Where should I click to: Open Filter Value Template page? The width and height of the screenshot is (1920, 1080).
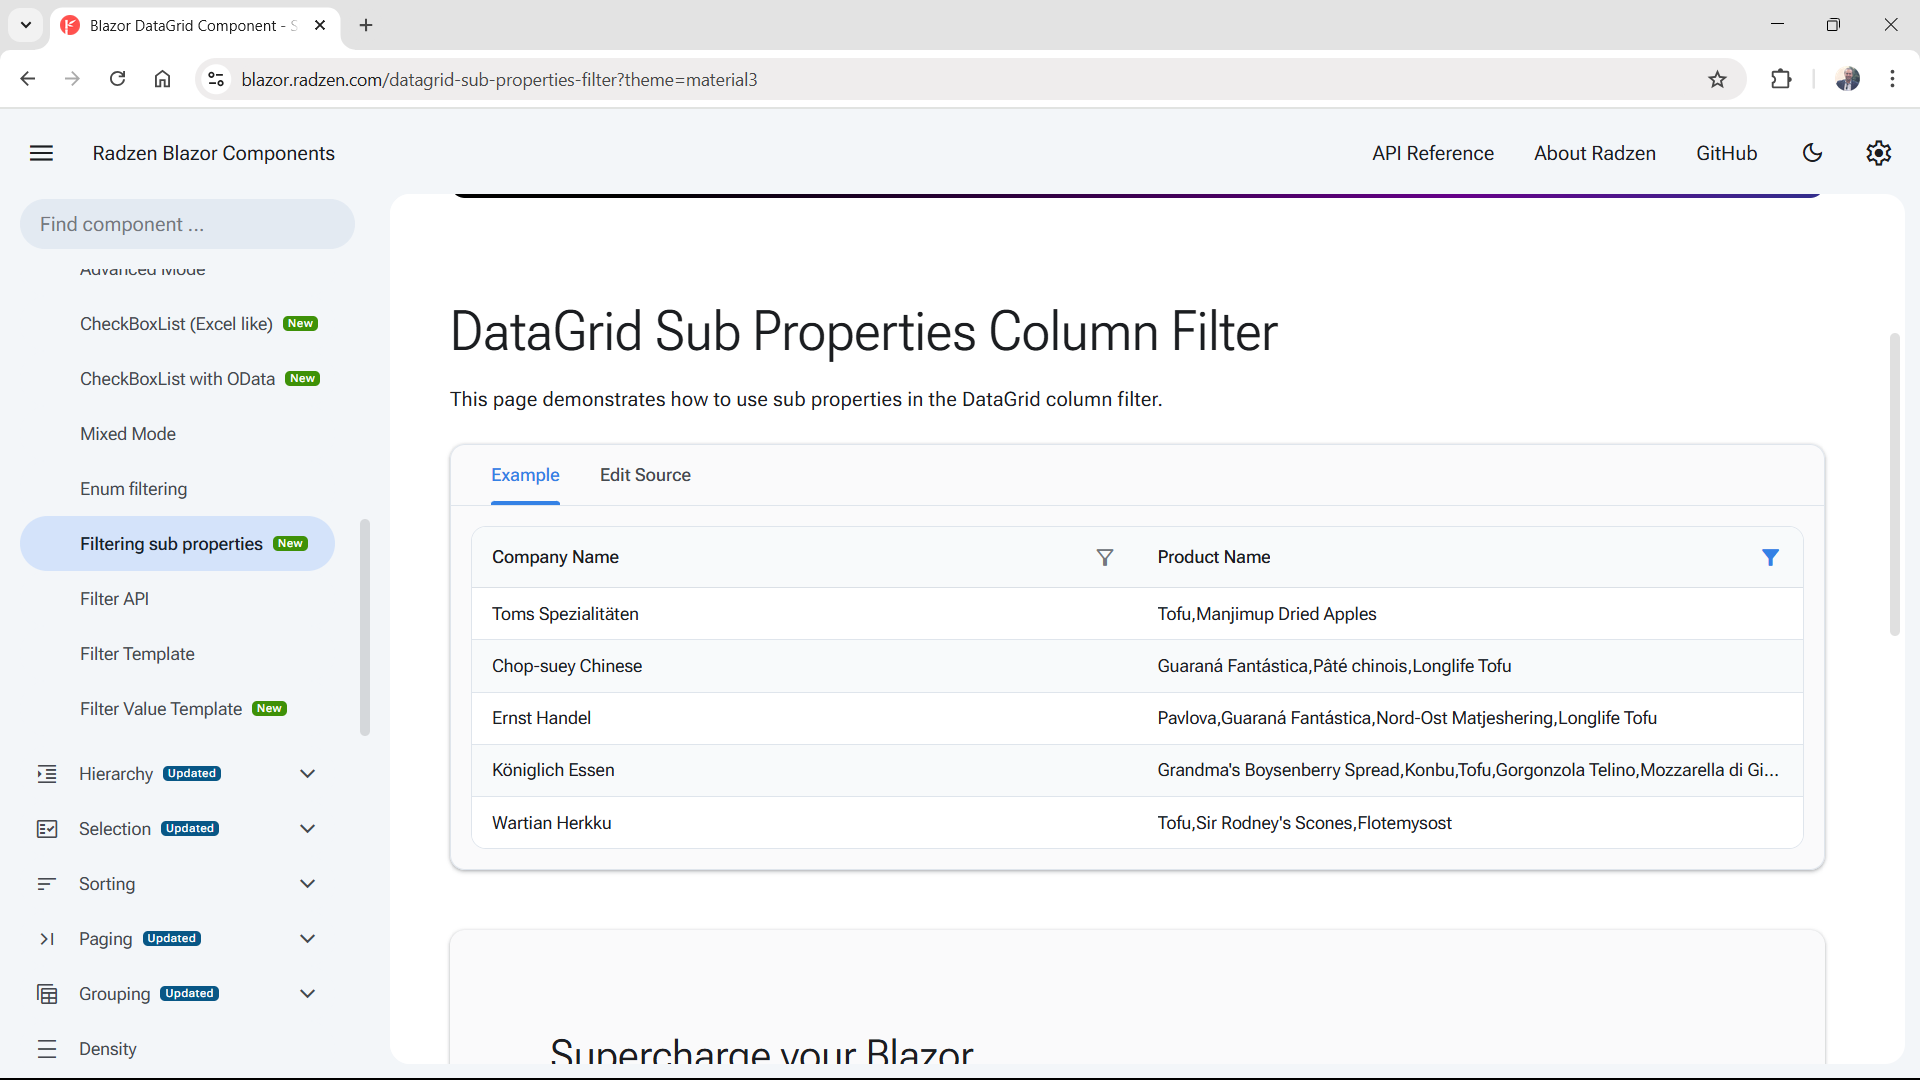coord(177,709)
